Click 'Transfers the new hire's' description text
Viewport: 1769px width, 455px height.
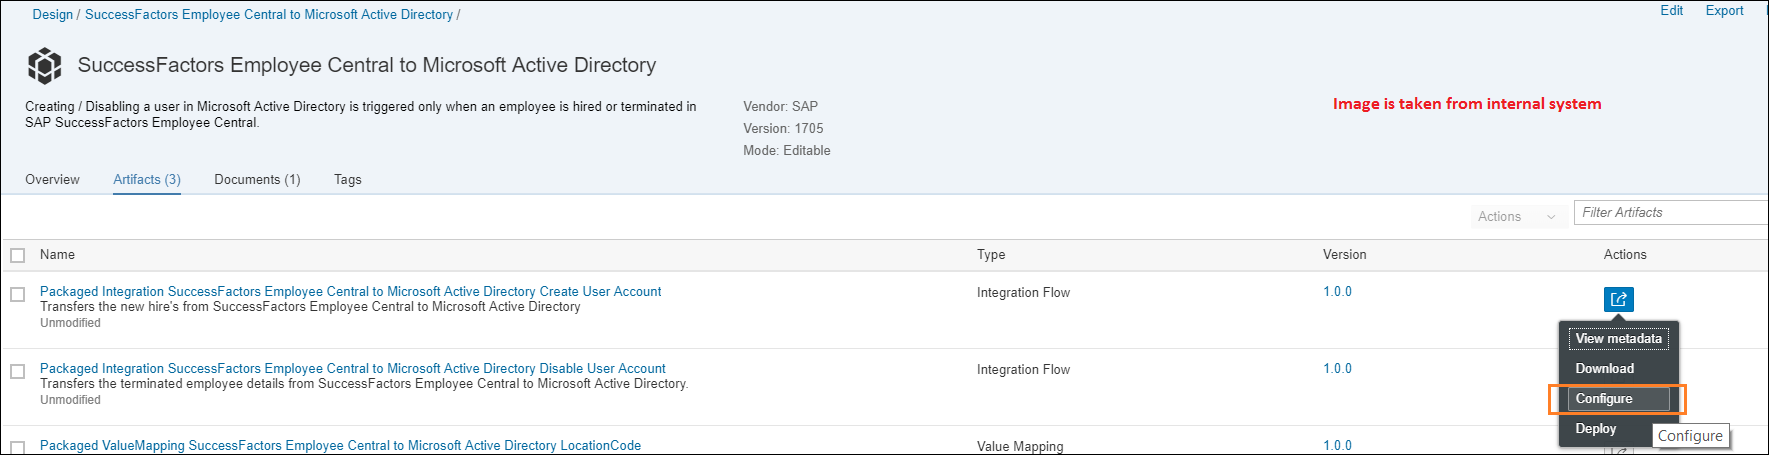[310, 307]
